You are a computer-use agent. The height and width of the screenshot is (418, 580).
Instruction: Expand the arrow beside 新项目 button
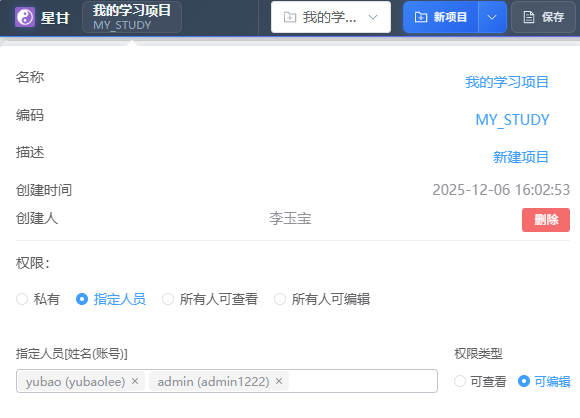tap(492, 17)
